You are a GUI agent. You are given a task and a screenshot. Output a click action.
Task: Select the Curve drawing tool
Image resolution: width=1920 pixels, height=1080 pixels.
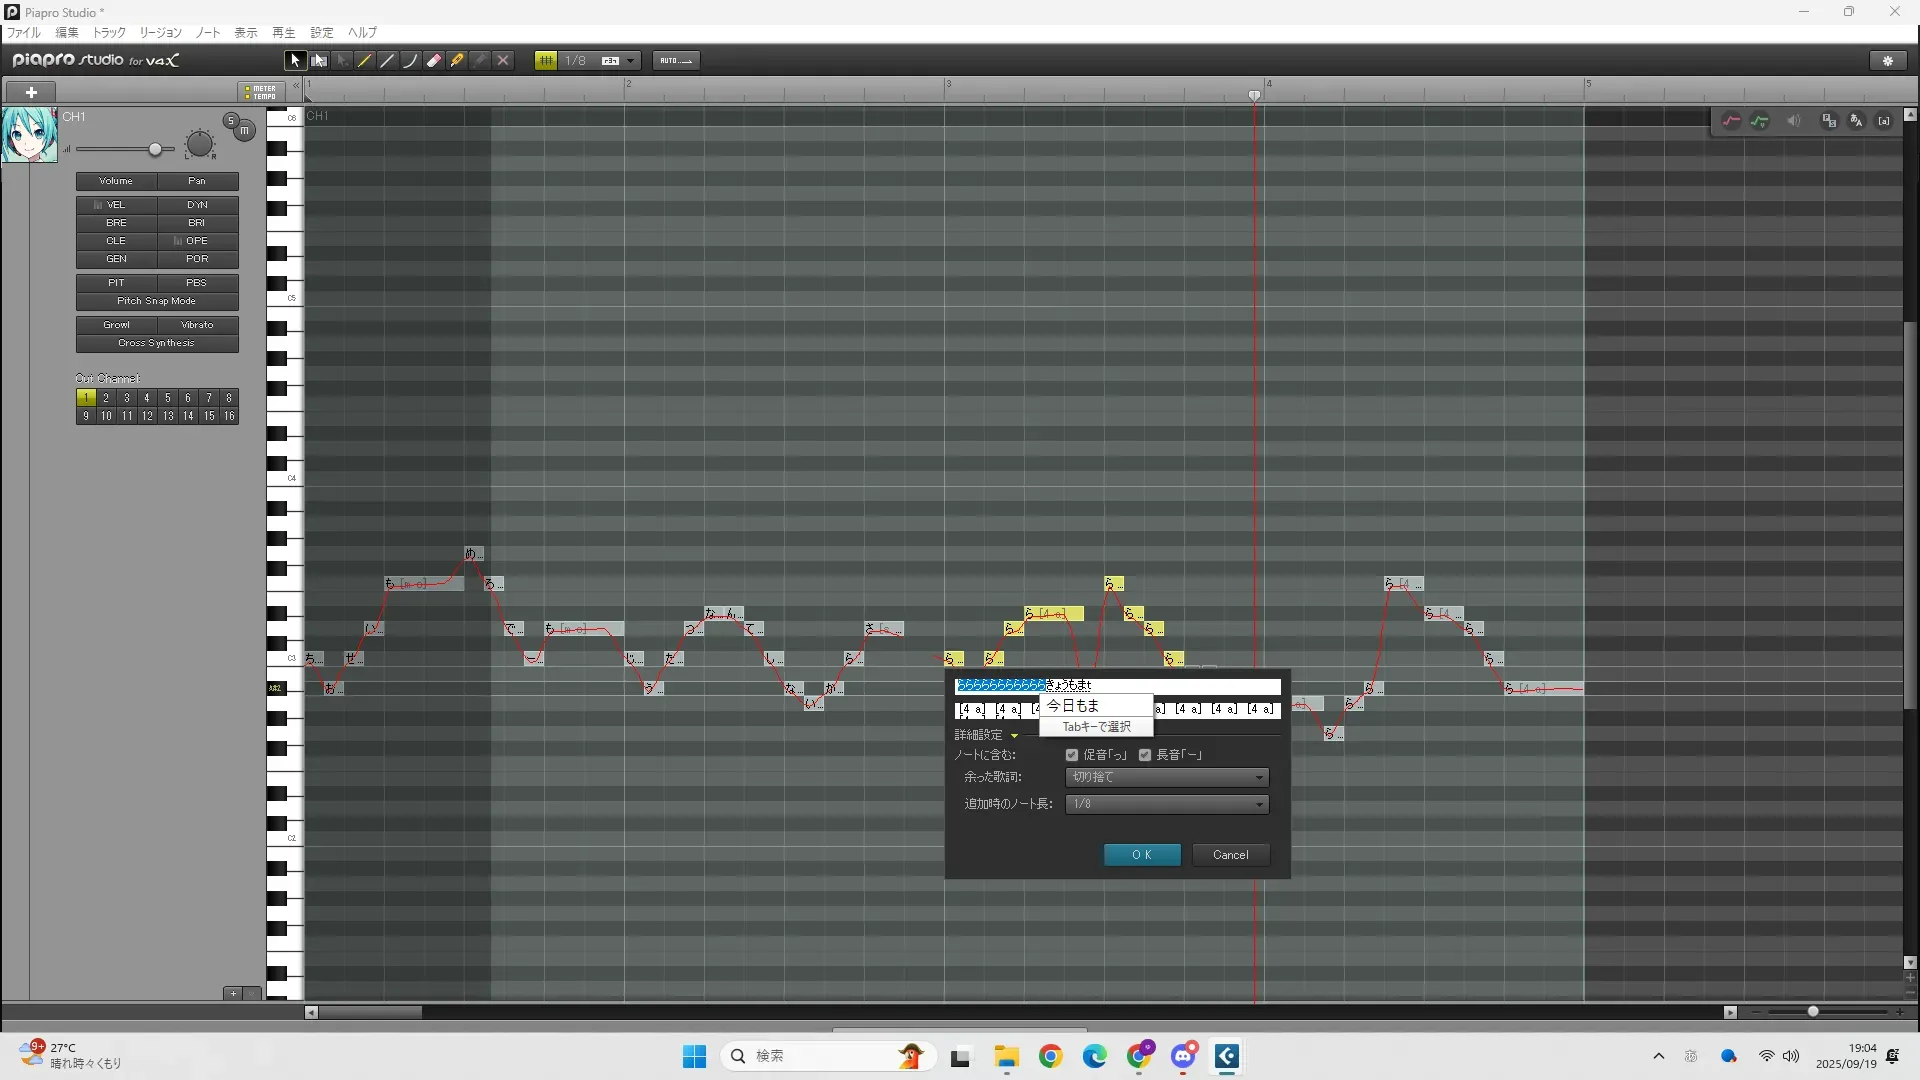[x=411, y=61]
